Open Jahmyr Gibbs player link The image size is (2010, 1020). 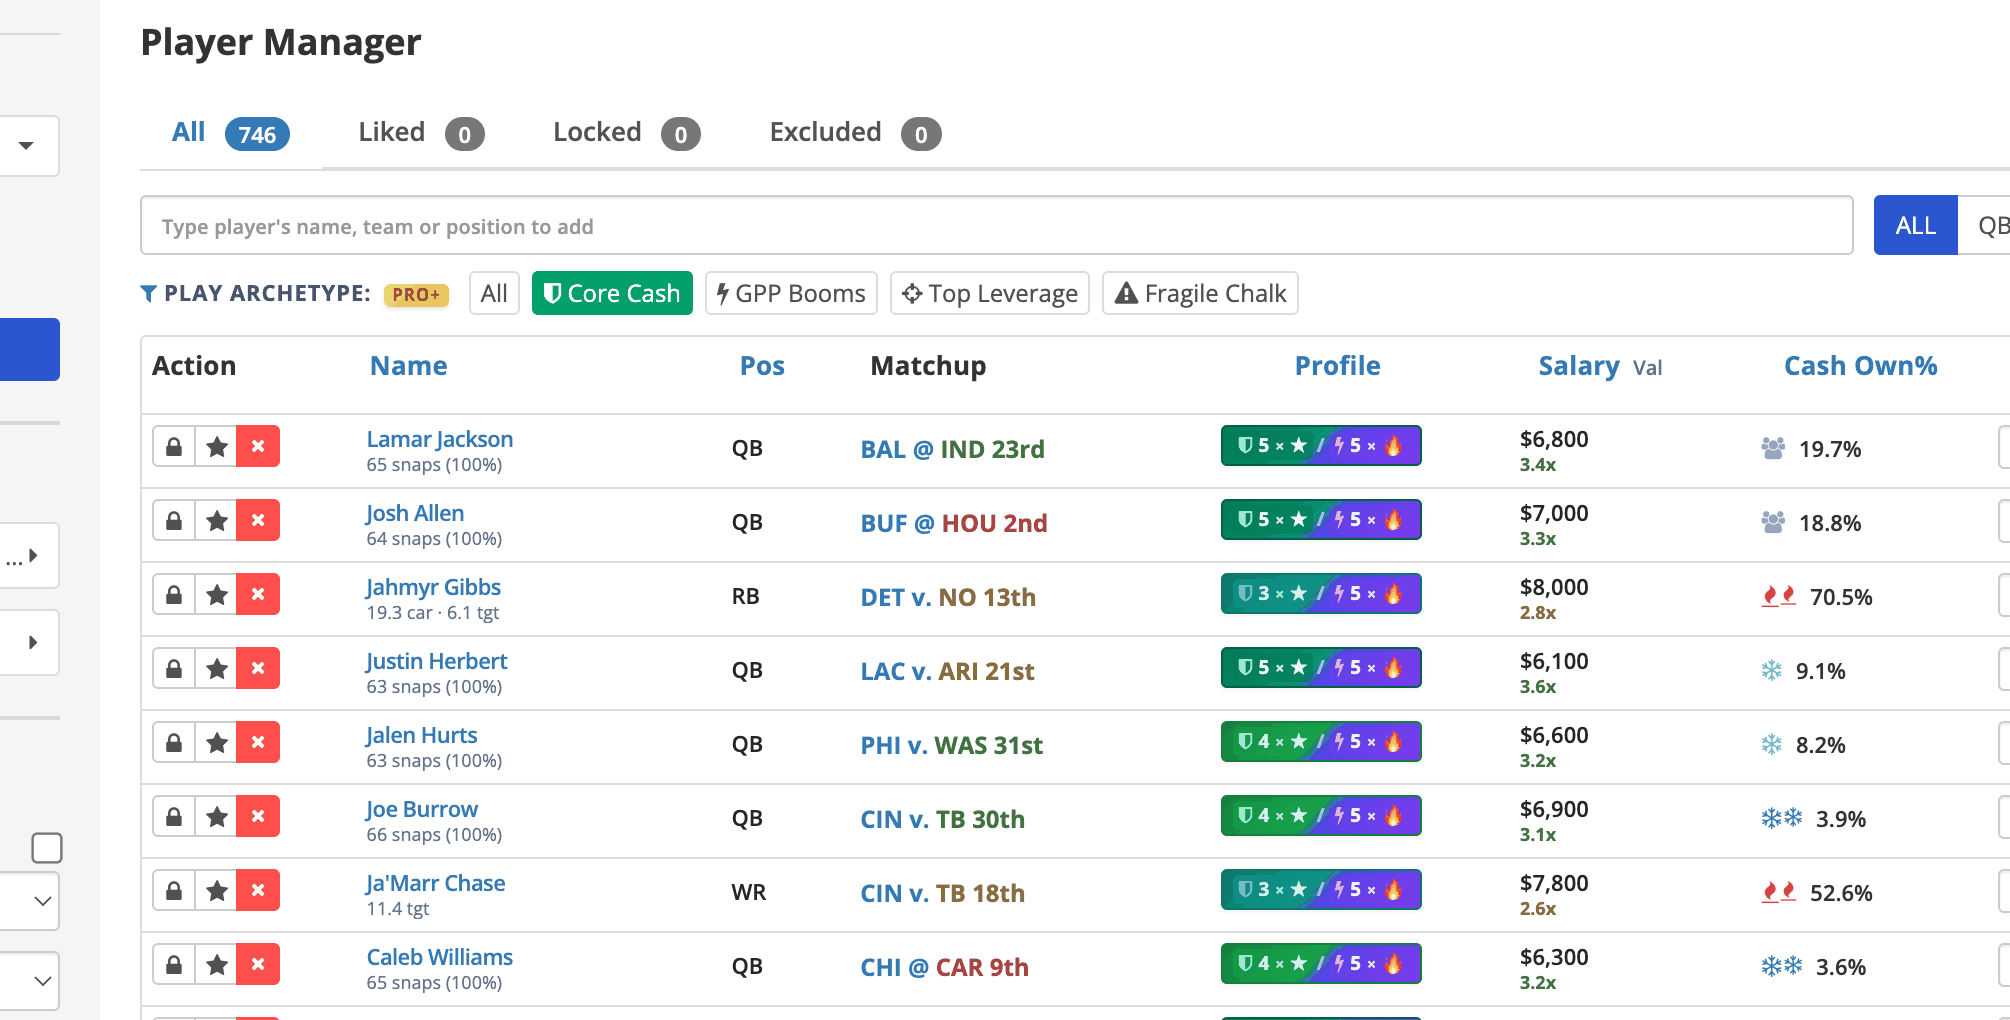pos(433,587)
